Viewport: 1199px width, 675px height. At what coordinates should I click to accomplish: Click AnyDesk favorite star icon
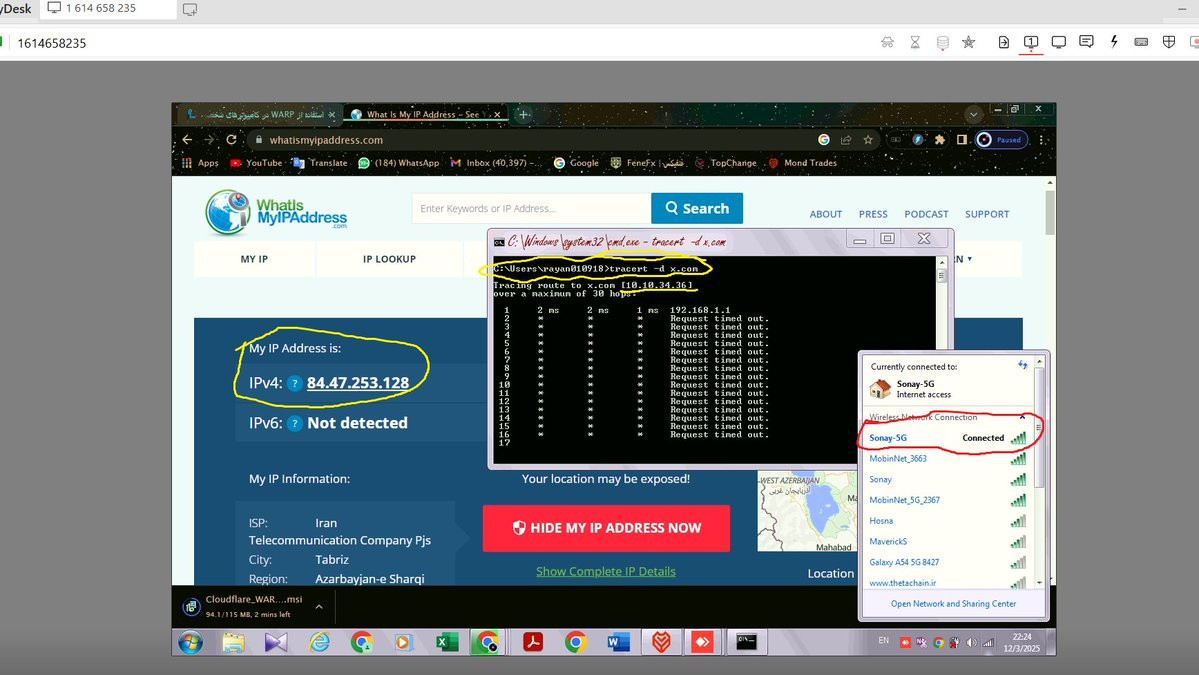coord(969,43)
